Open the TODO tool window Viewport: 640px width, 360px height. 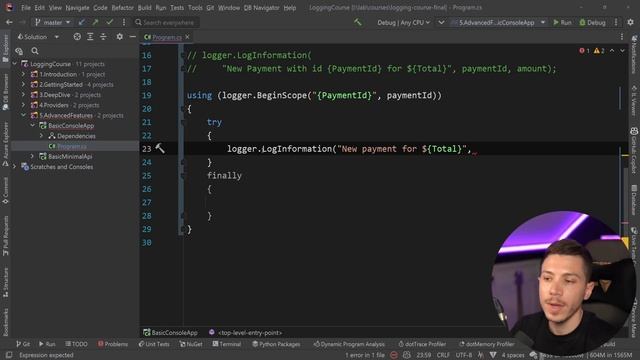point(76,344)
